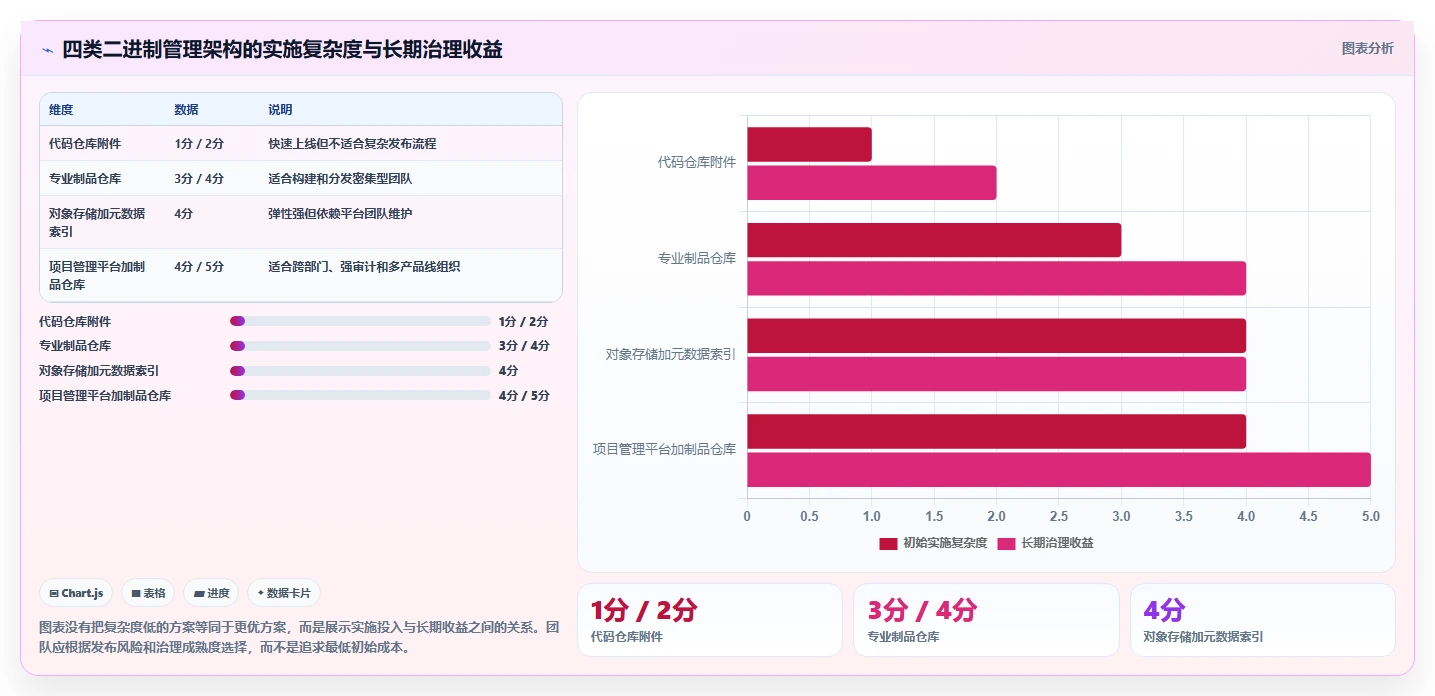Click the 3分 / 4分 value beside the progress bar
Screen dimensions: 1435x696
[x=524, y=346]
